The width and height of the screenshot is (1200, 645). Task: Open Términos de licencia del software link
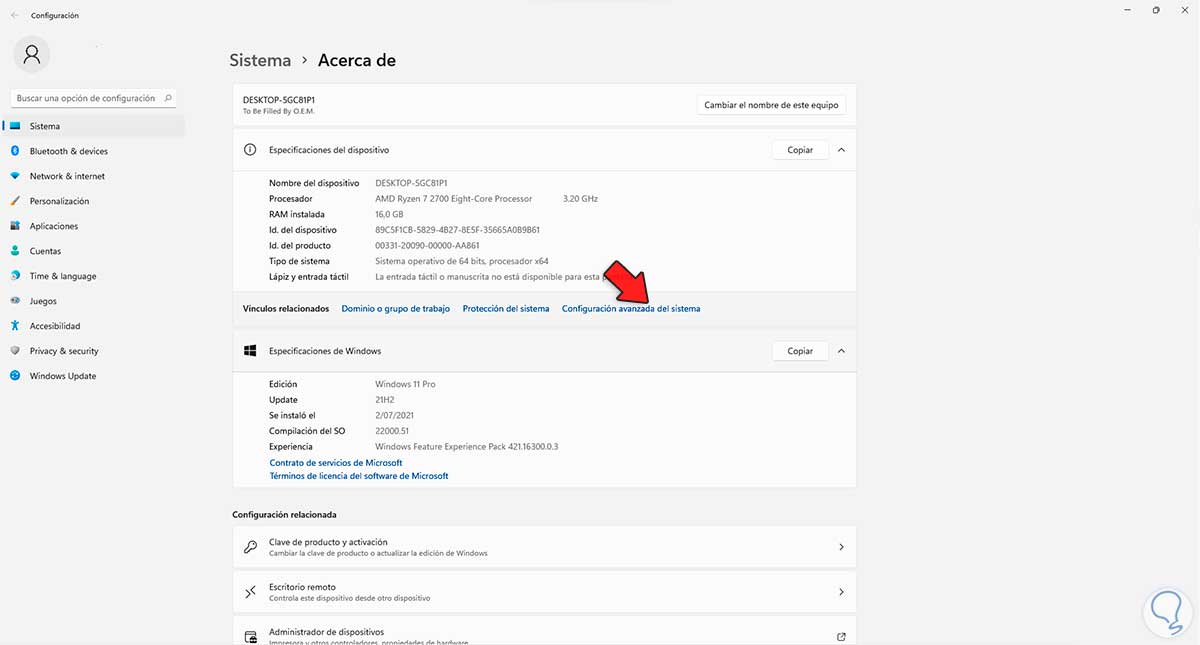(x=359, y=476)
